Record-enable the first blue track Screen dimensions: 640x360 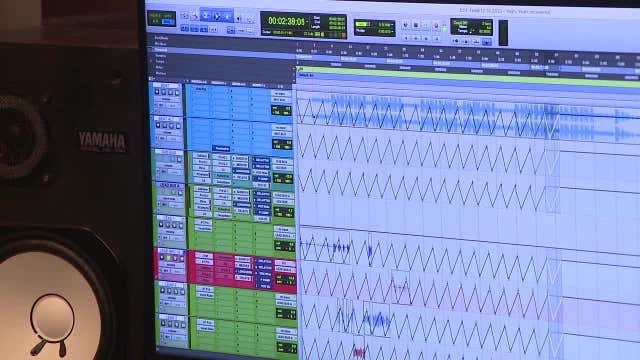coord(157,92)
